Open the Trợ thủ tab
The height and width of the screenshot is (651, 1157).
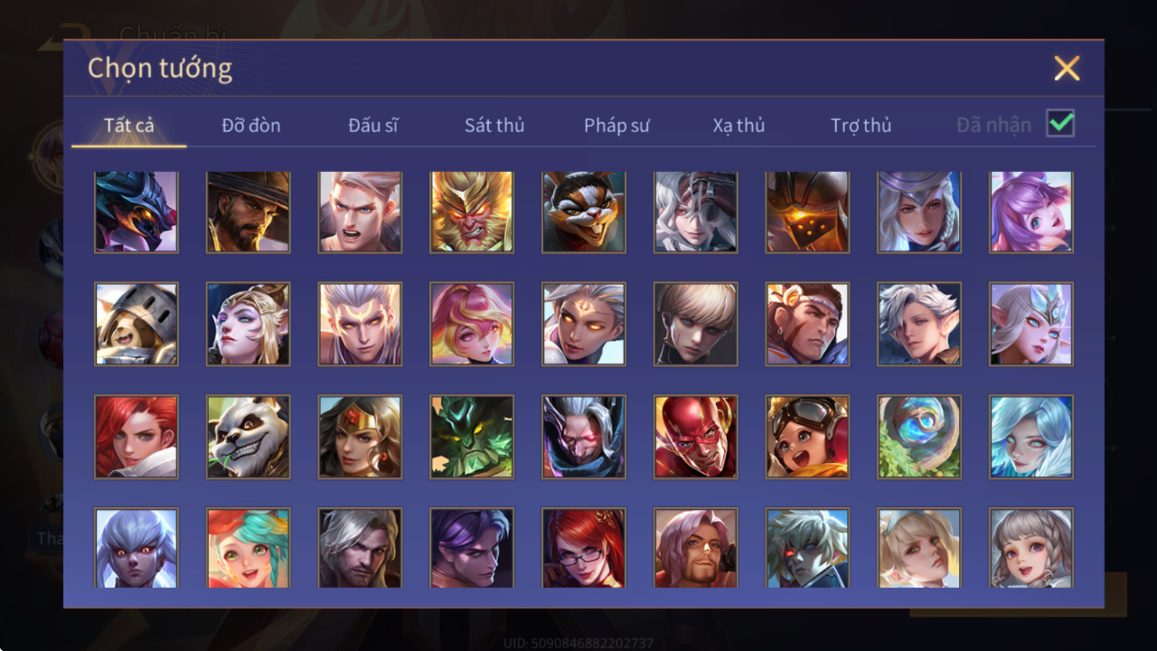[860, 125]
